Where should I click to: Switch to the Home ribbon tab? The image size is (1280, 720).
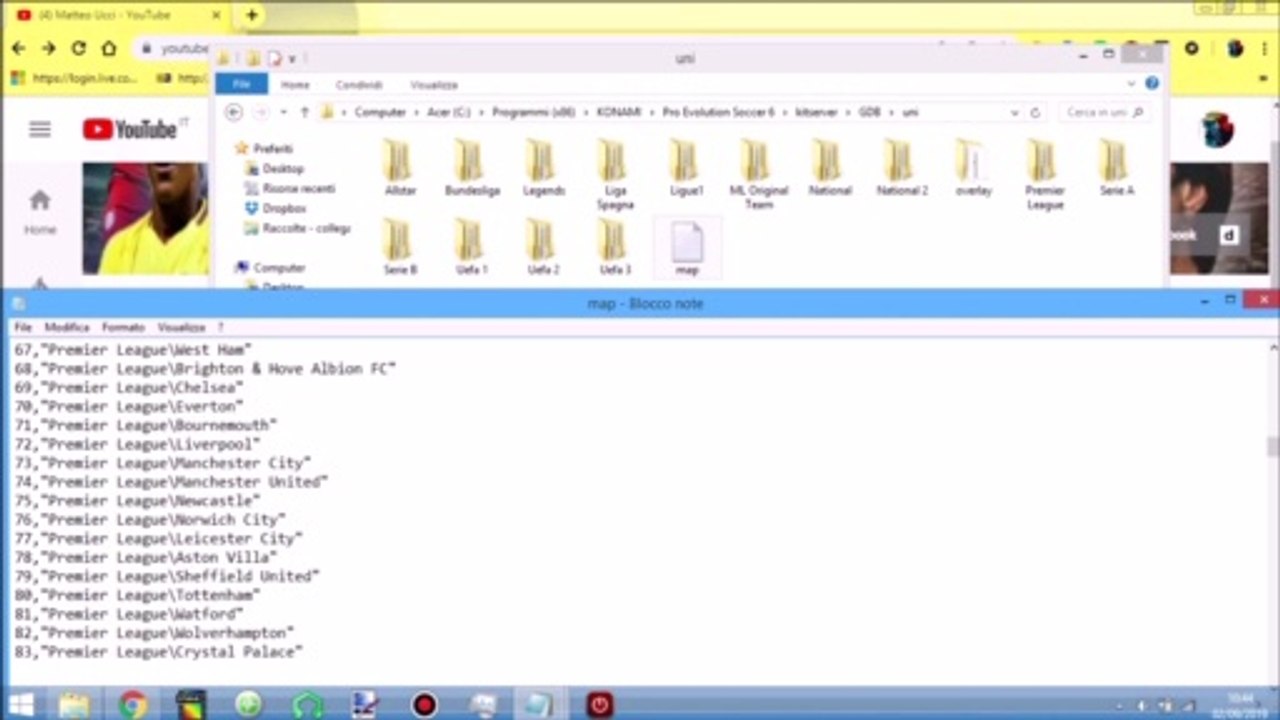295,85
